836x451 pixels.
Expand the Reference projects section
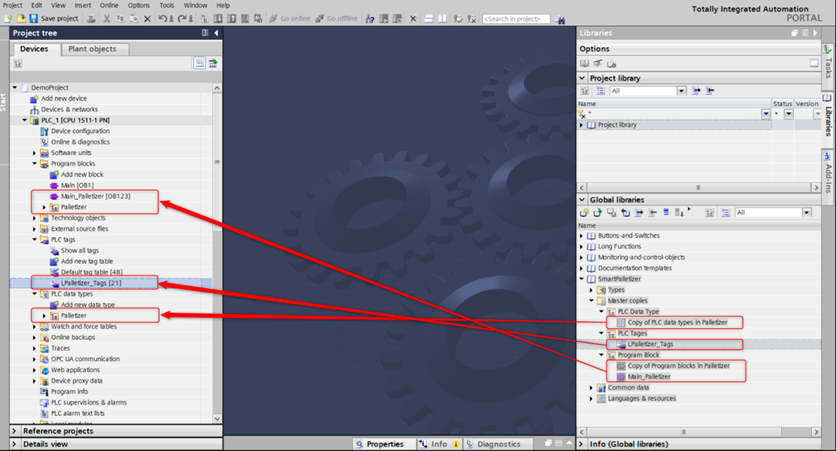point(14,431)
